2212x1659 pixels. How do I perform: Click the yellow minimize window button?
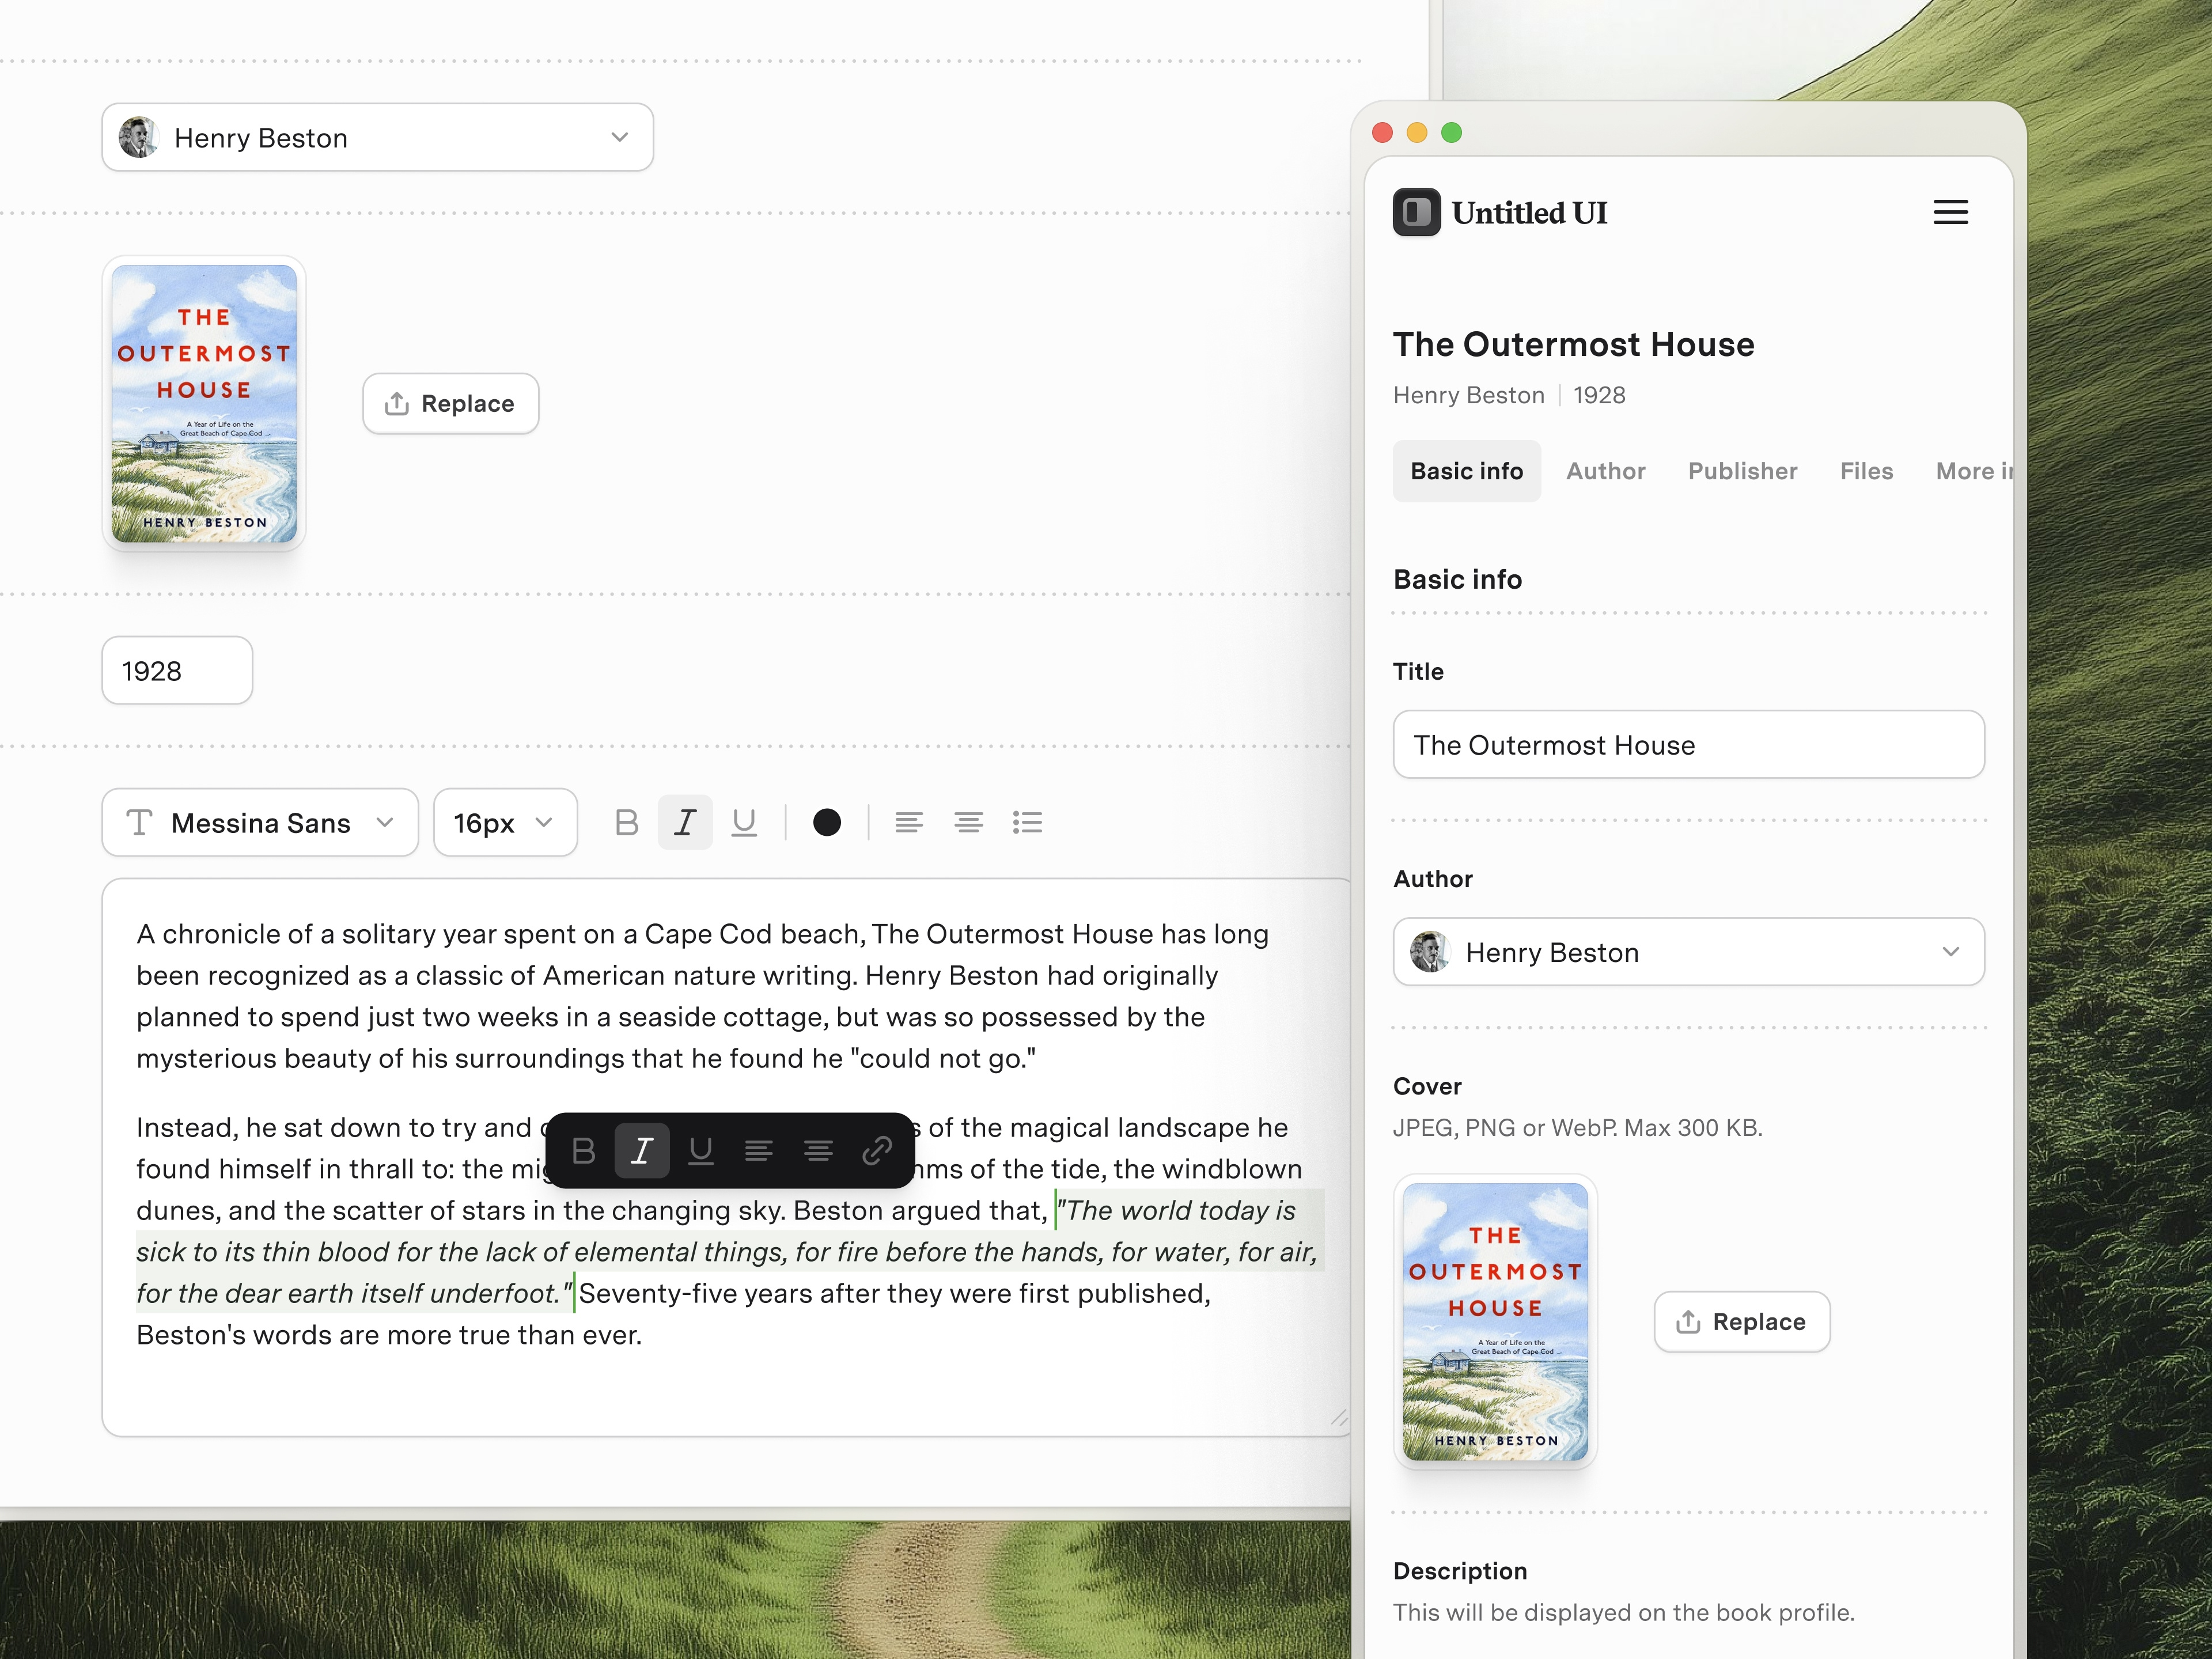[1417, 133]
